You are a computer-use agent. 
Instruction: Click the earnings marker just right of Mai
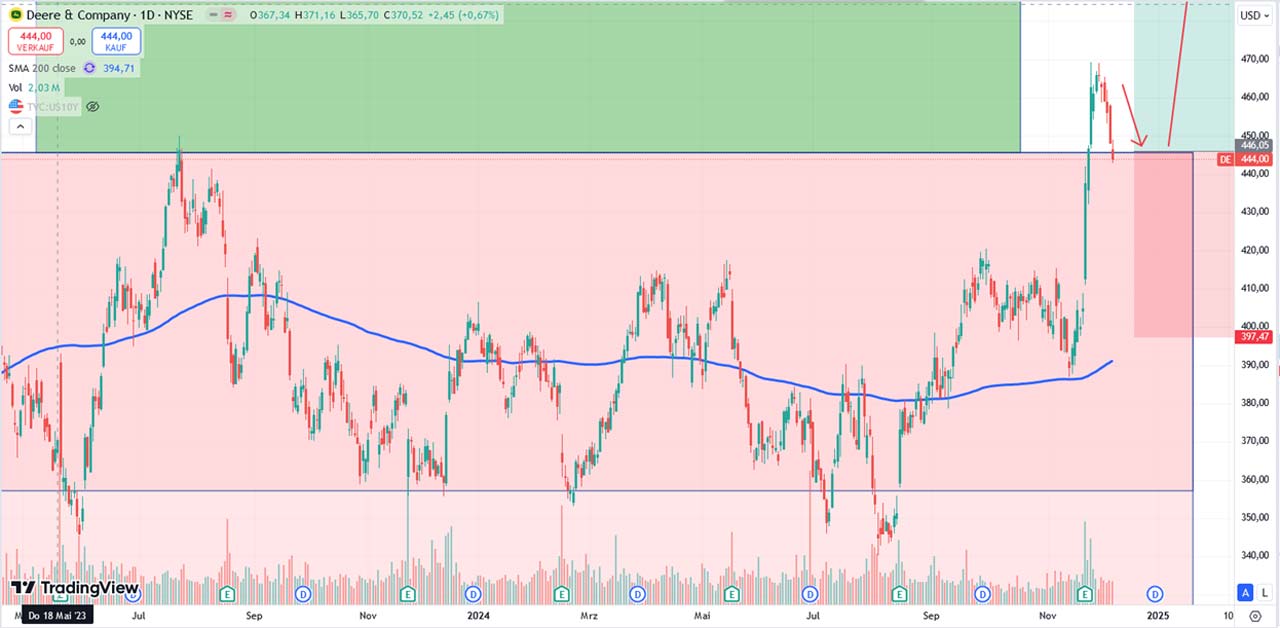pos(733,594)
